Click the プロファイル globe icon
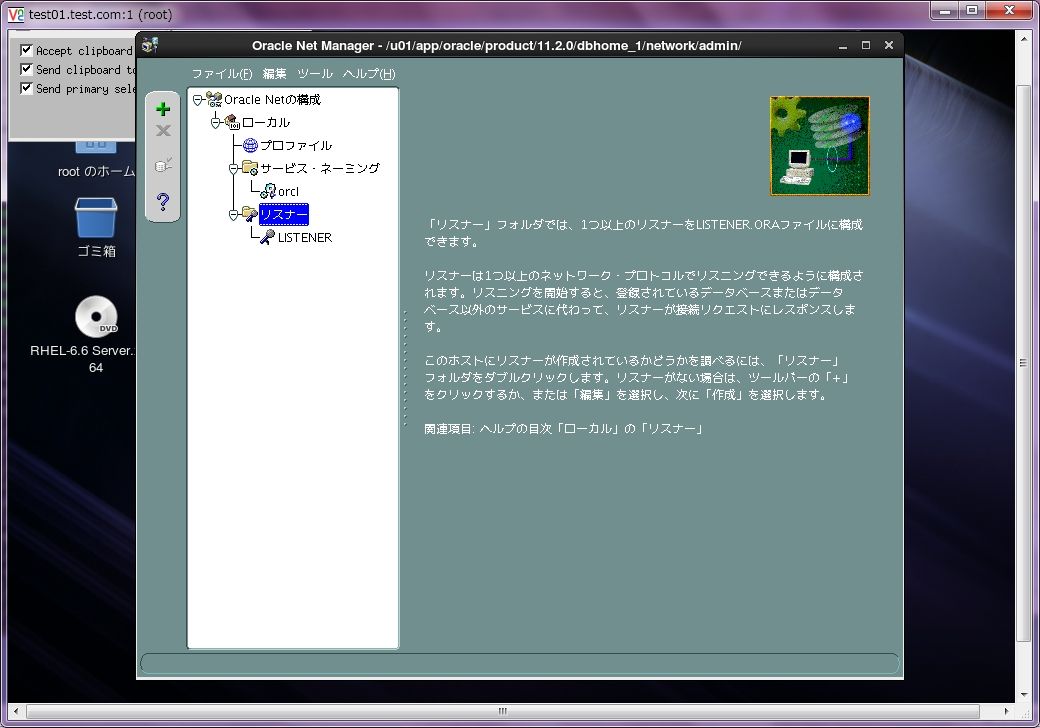The height and width of the screenshot is (728, 1040). tap(250, 145)
